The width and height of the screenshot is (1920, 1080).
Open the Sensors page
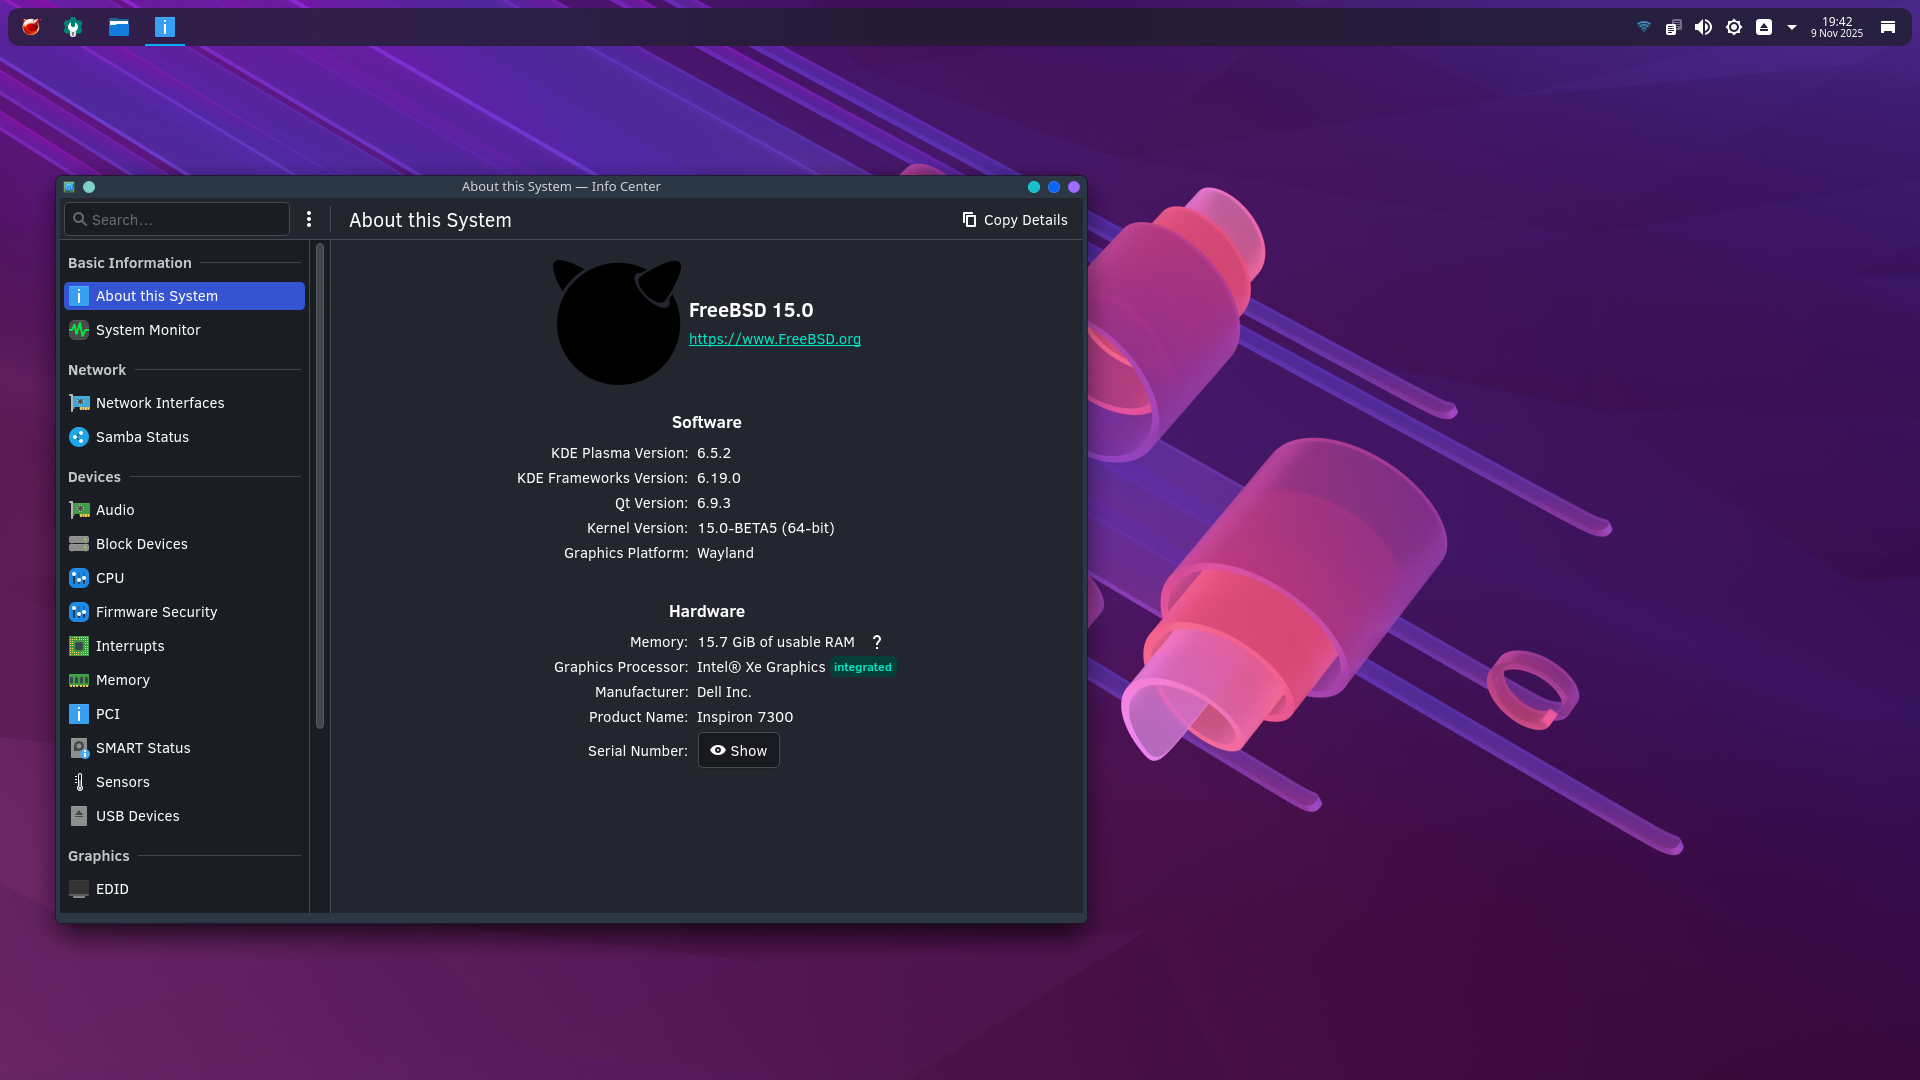point(122,782)
